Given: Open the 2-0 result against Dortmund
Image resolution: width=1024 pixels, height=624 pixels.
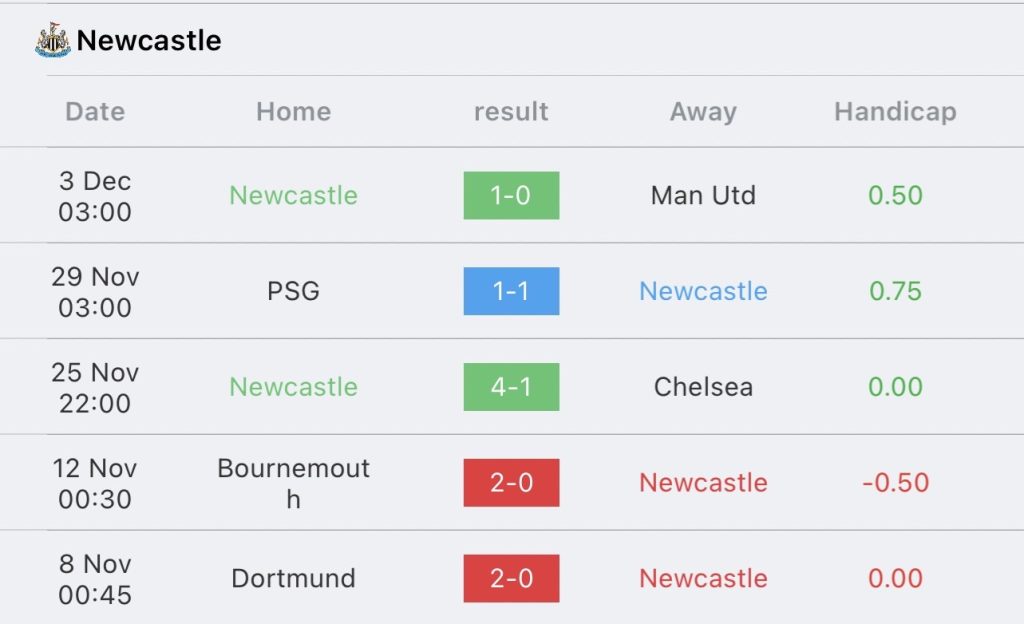Looking at the screenshot, I should 511,578.
